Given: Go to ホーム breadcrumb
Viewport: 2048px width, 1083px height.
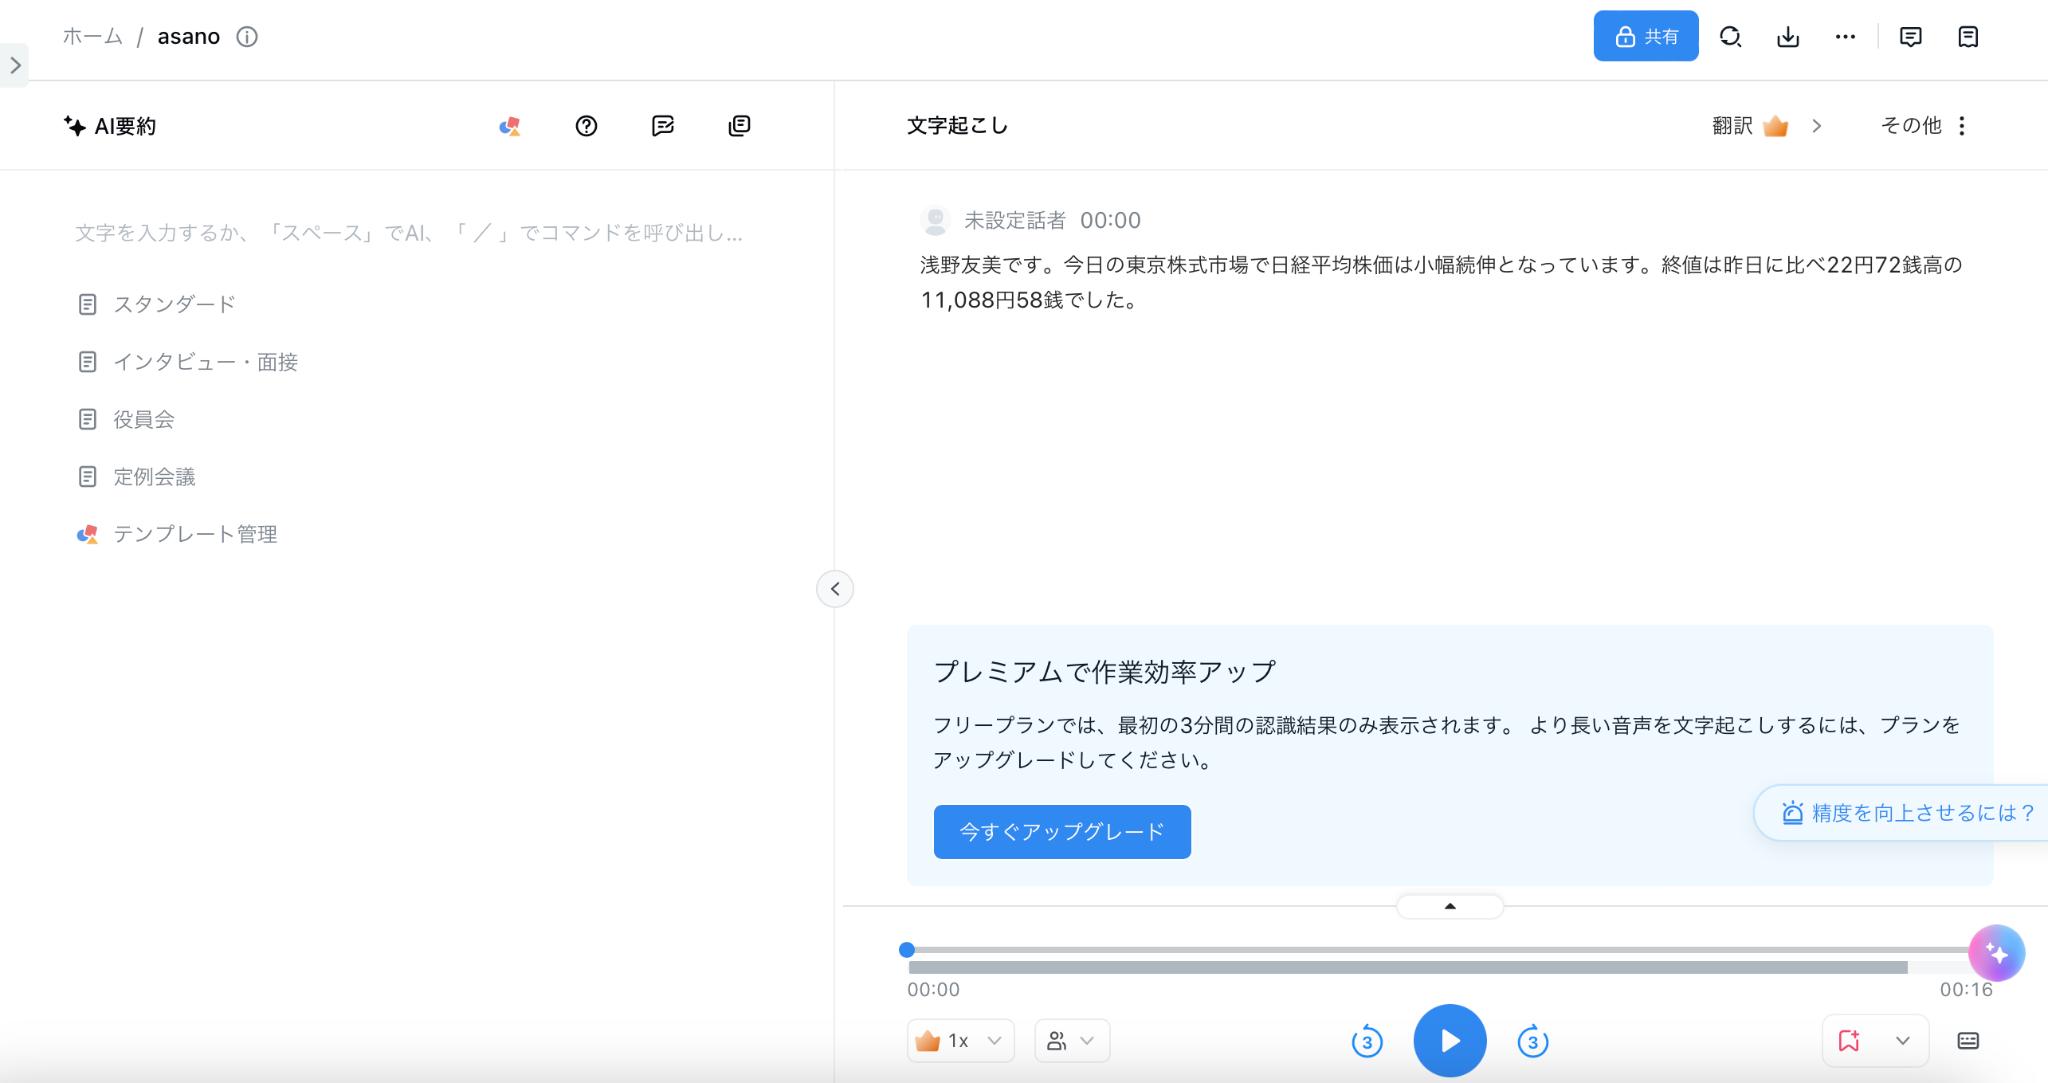Looking at the screenshot, I should click(92, 37).
